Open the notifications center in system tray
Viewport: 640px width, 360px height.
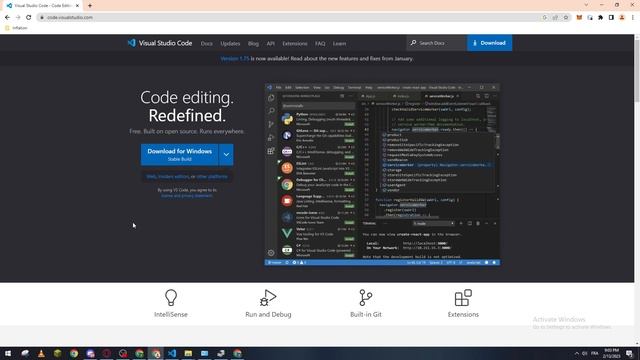pyautogui.click(x=629, y=353)
